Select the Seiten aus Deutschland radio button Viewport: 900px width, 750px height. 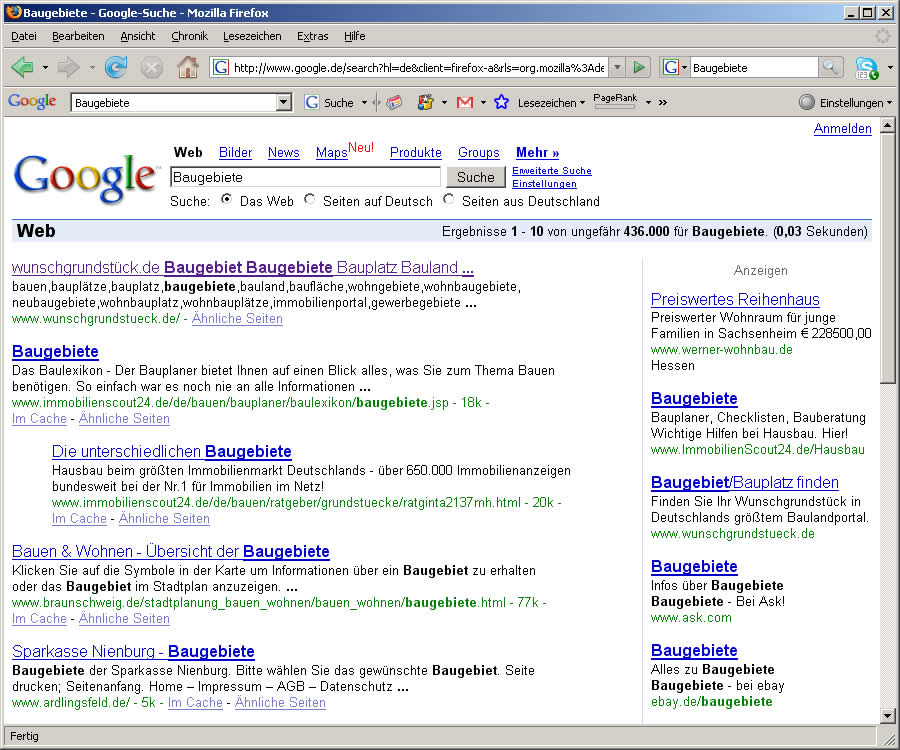(x=449, y=199)
